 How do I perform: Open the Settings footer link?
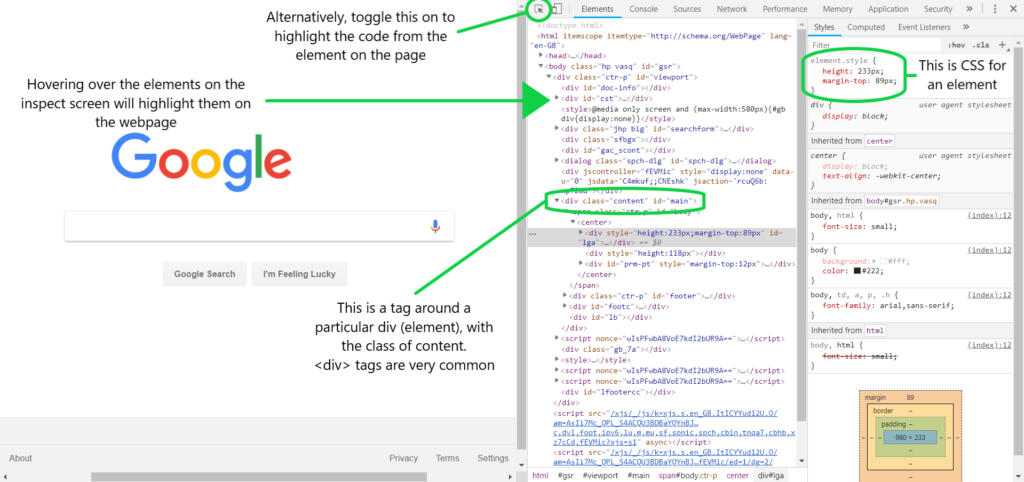(x=492, y=458)
